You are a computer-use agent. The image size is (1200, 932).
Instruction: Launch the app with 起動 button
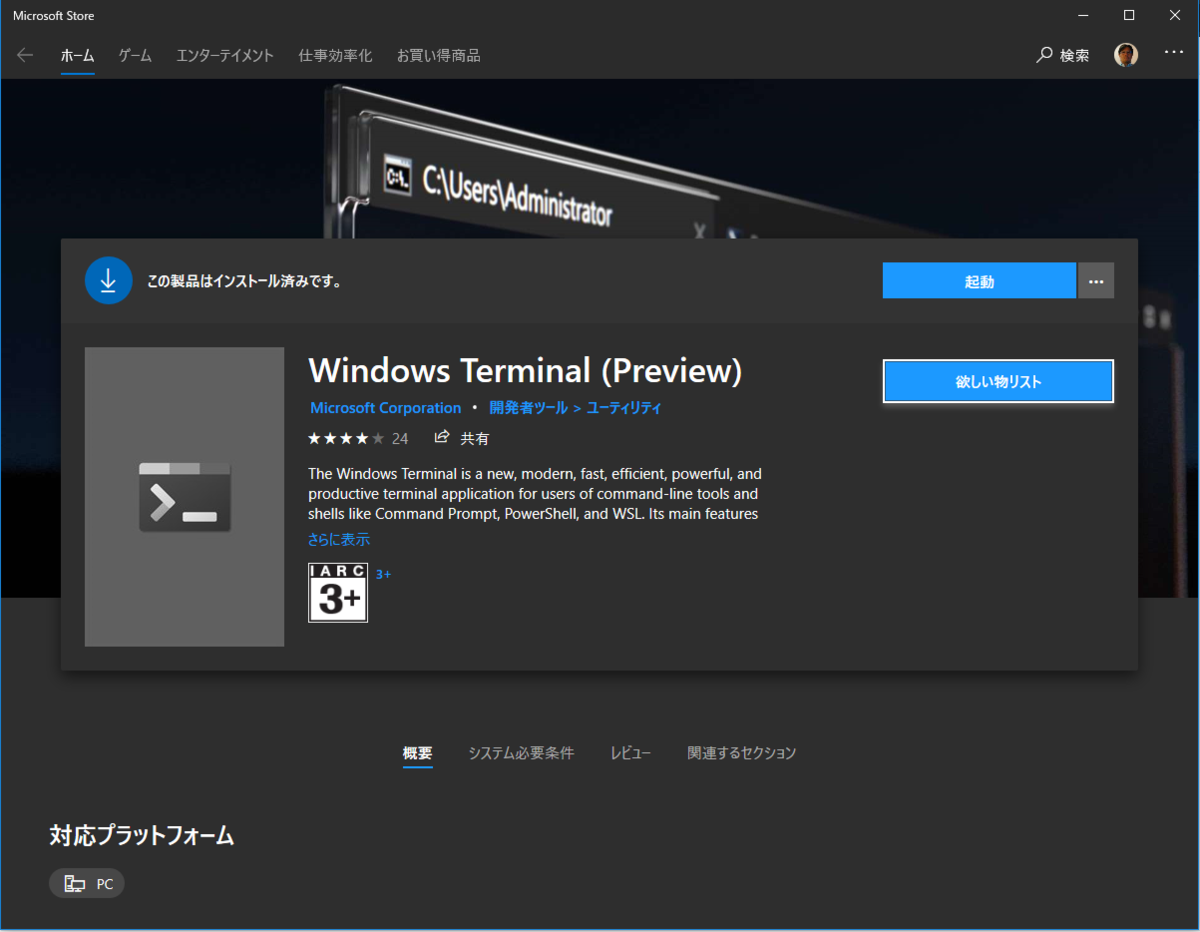[x=979, y=281]
